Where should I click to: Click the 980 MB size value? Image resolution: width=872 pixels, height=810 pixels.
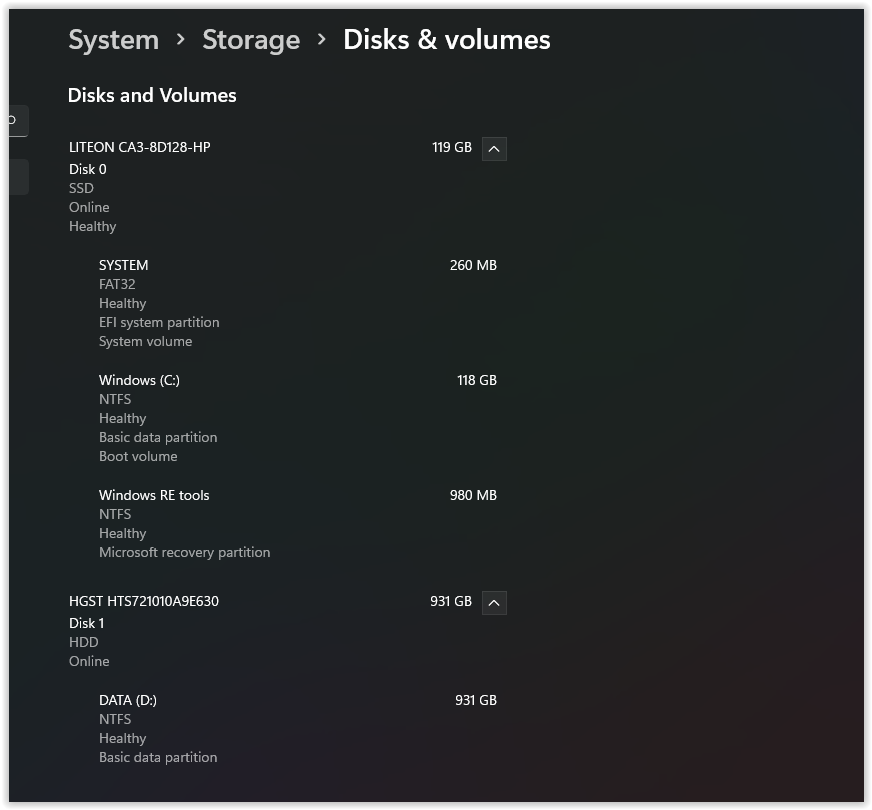473,495
